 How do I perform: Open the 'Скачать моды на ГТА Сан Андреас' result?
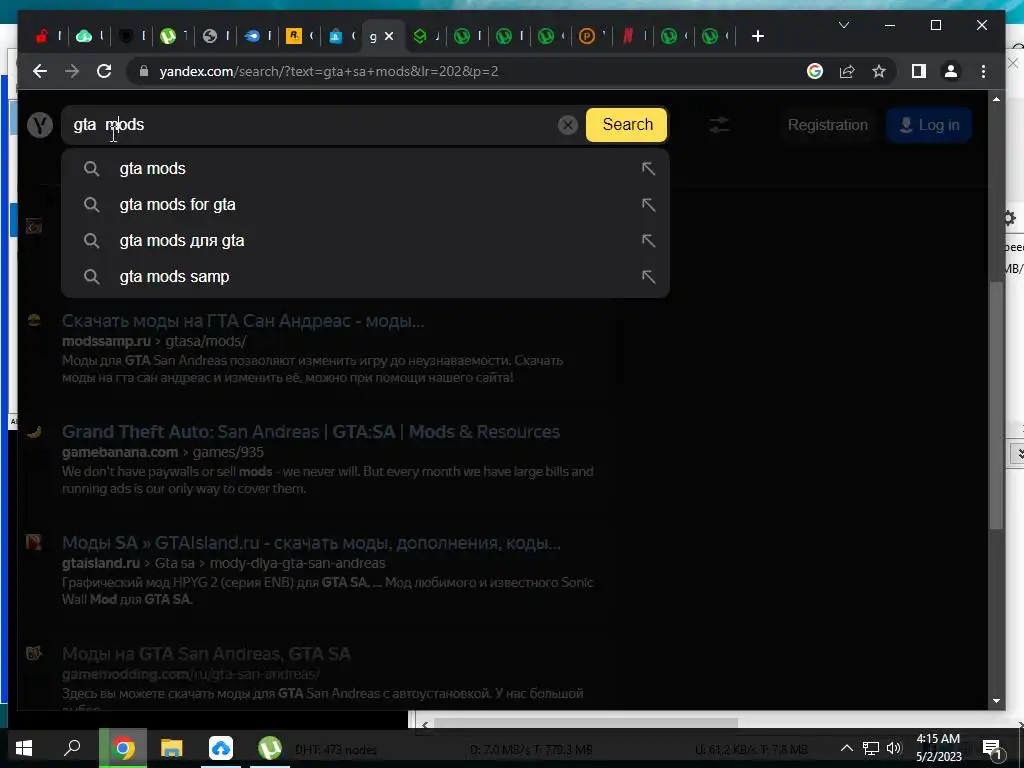(x=243, y=321)
